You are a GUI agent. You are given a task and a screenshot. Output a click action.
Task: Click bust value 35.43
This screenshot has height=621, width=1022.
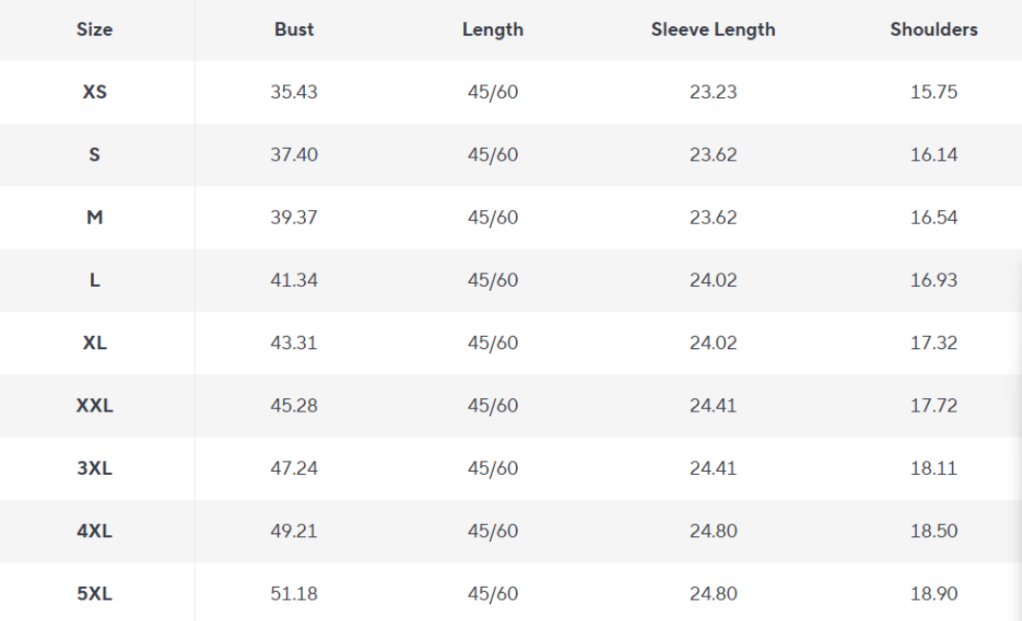pos(293,93)
